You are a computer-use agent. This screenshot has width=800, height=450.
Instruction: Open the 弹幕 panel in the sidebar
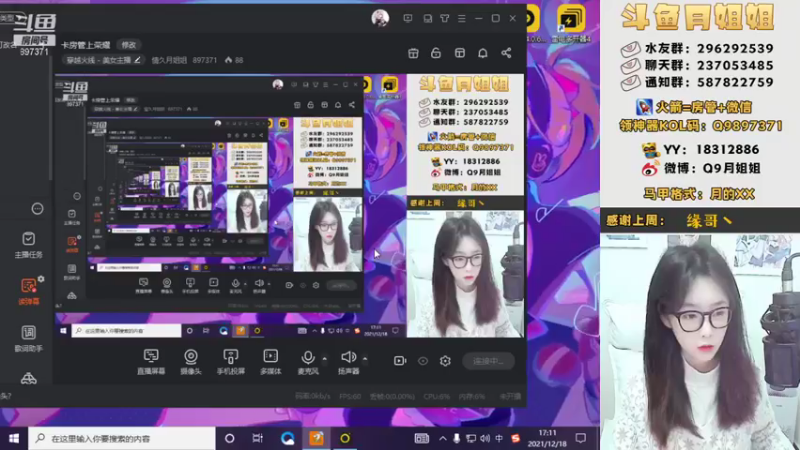[29, 292]
